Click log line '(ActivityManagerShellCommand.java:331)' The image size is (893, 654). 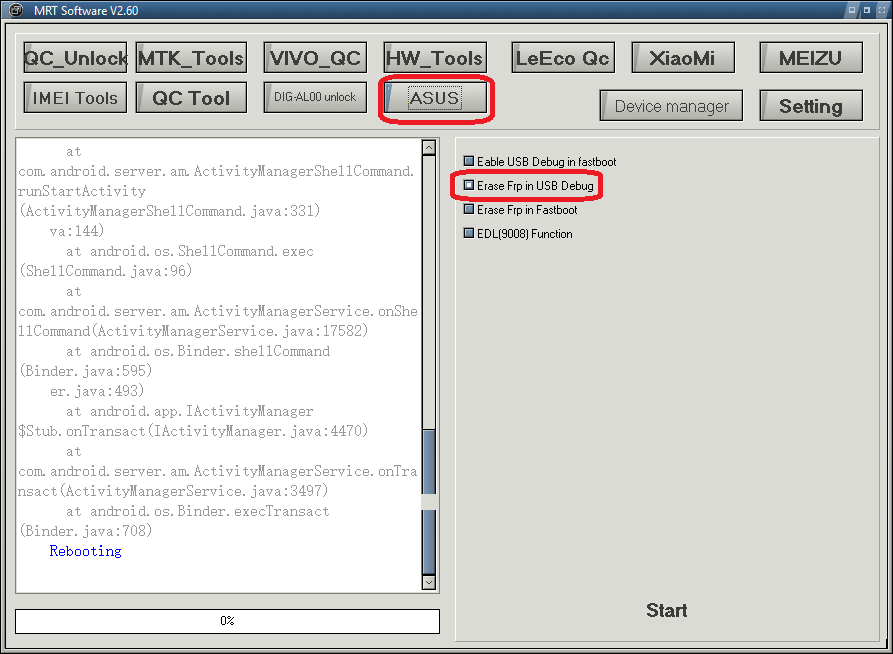169,211
